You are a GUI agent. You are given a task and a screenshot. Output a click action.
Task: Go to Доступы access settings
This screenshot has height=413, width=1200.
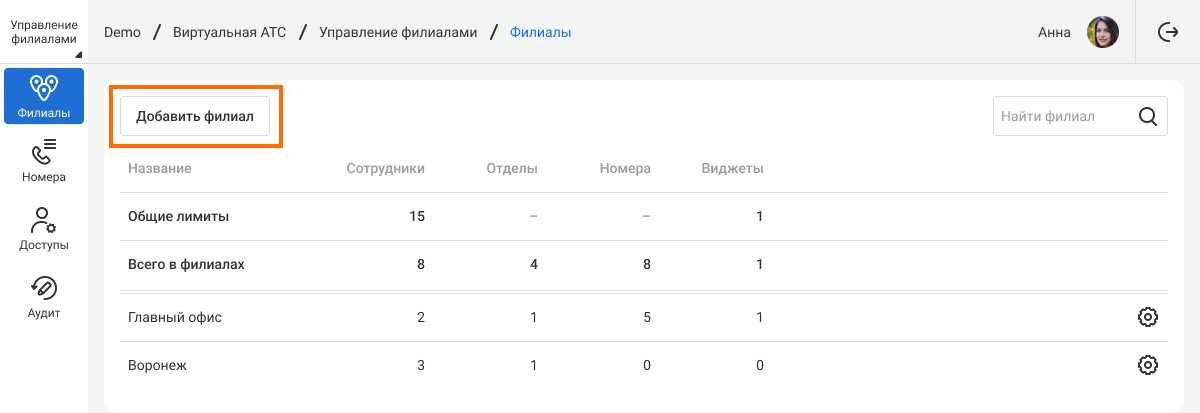[43, 229]
